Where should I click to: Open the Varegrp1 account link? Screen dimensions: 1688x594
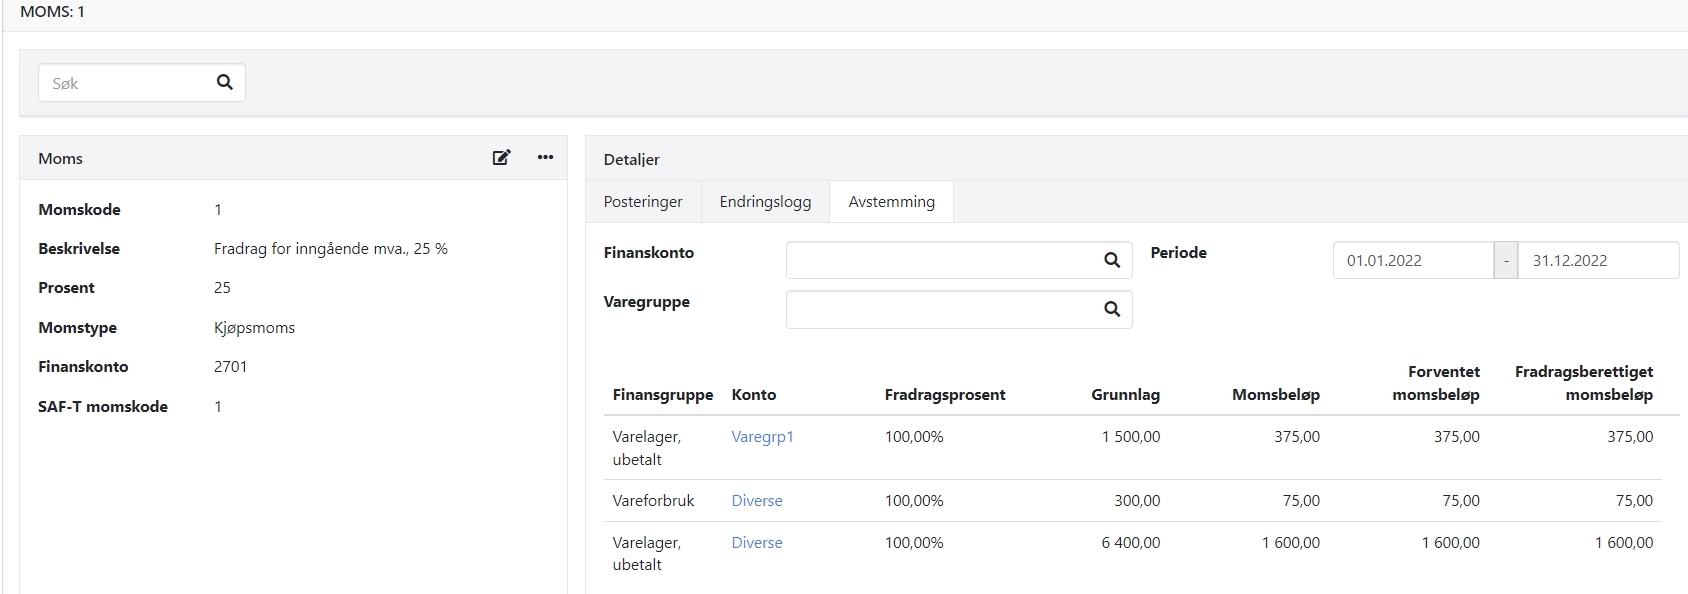tap(762, 437)
